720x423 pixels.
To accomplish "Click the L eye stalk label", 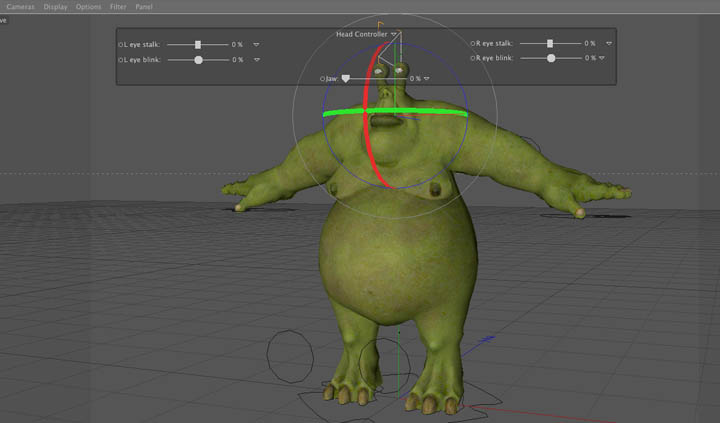I will [x=142, y=45].
